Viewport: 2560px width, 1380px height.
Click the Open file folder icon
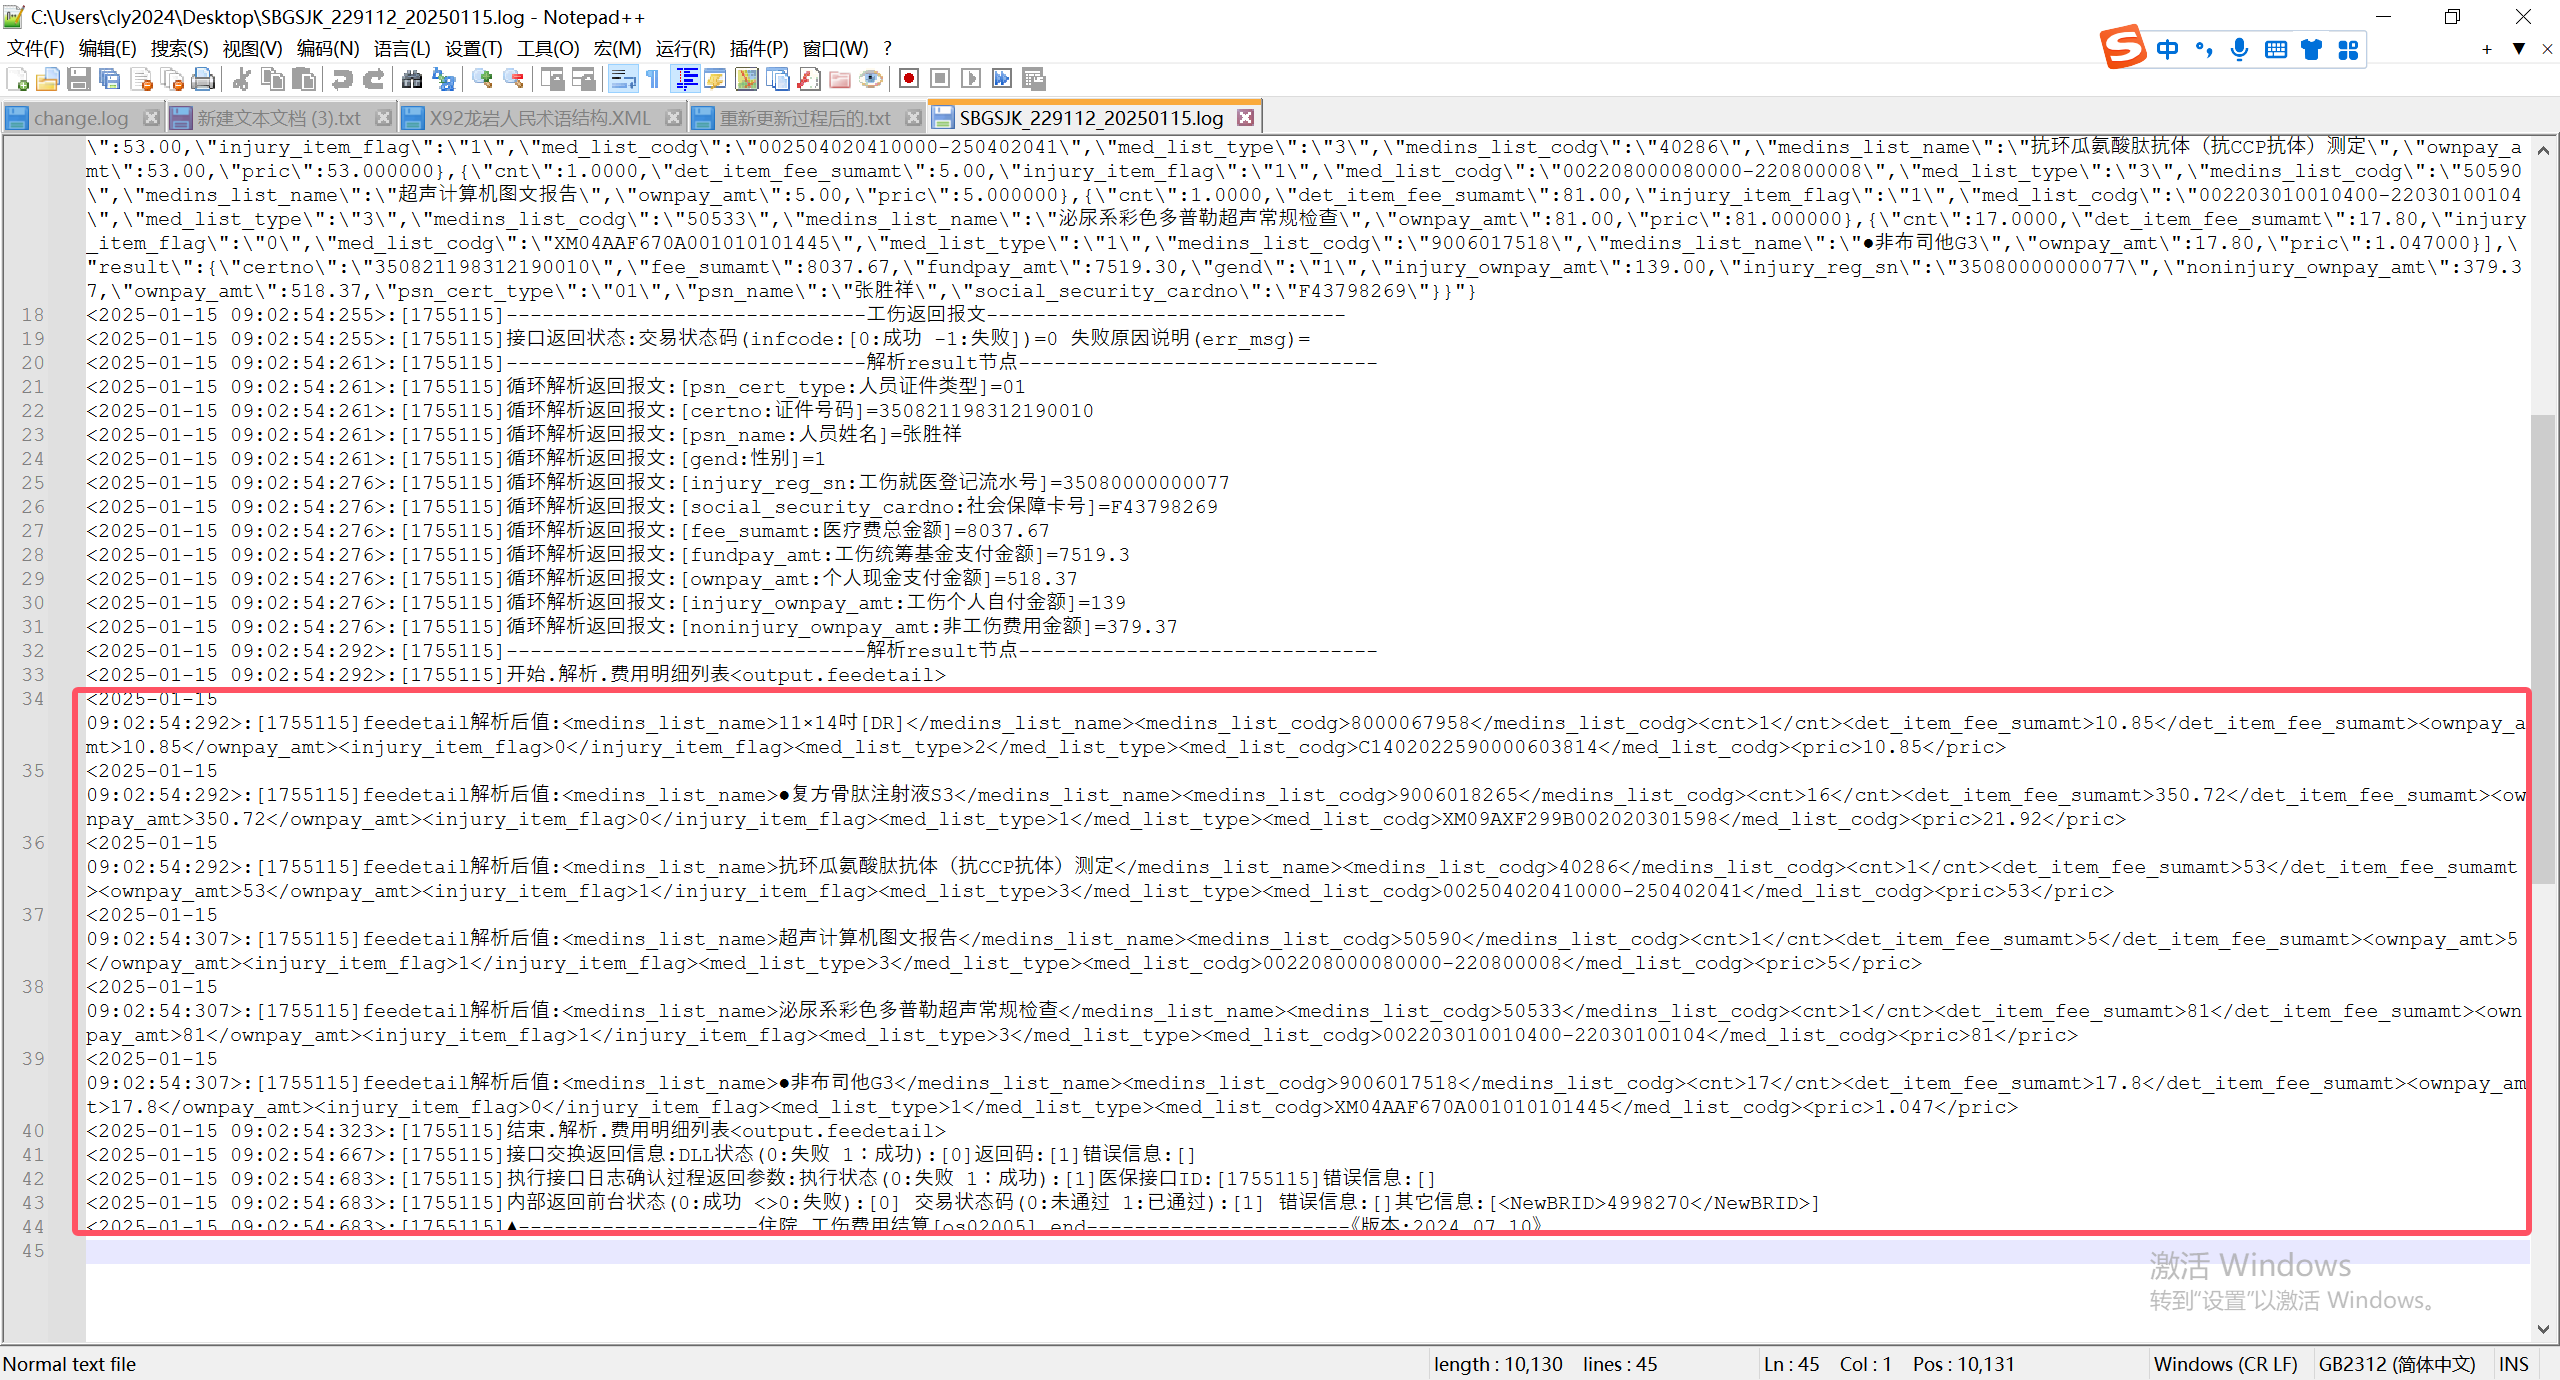tap(48, 79)
